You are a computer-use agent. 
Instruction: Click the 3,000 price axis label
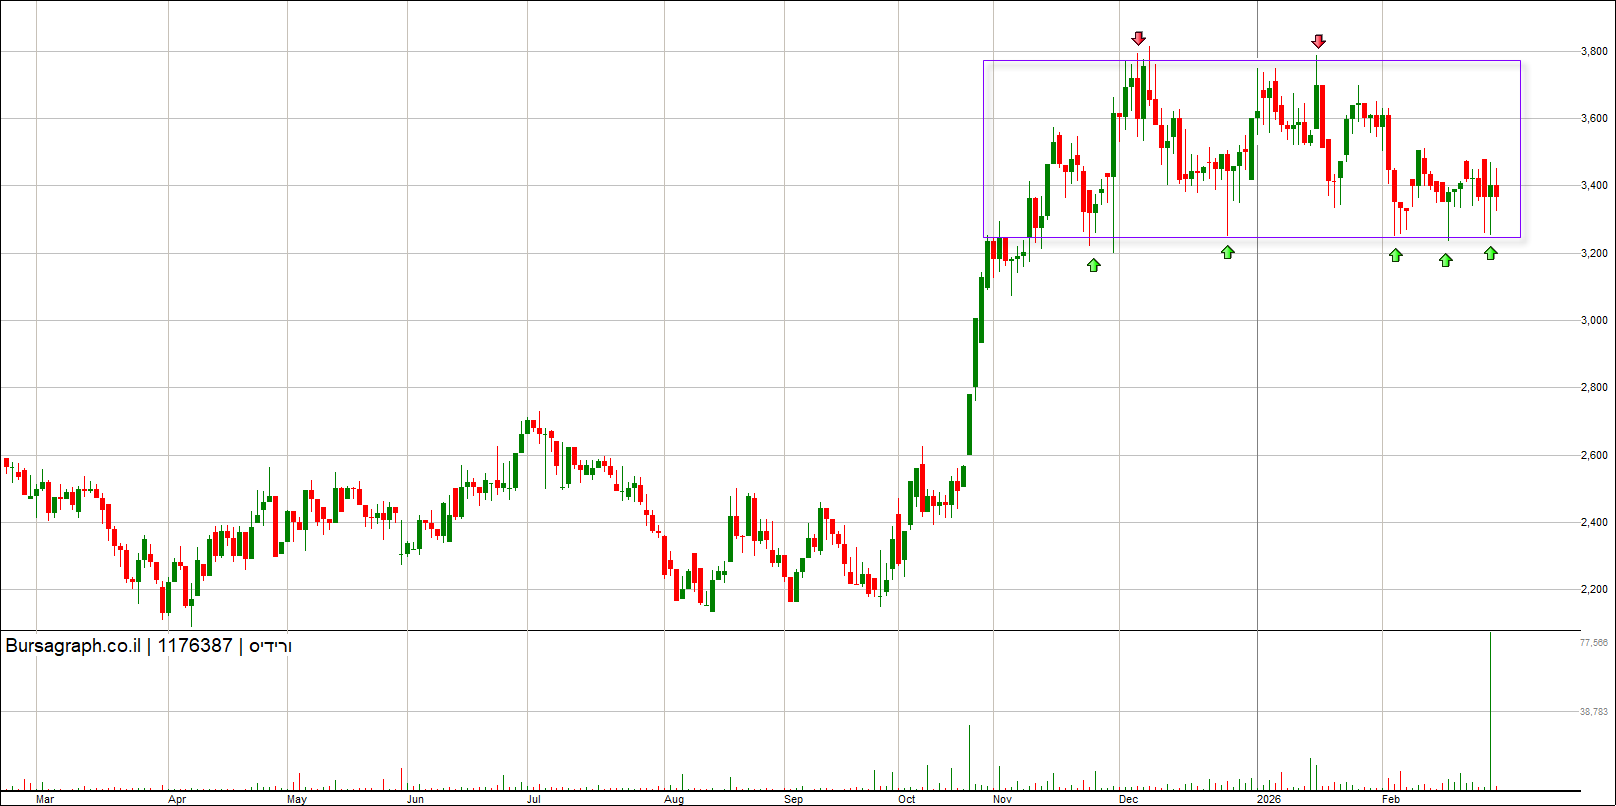1594,320
